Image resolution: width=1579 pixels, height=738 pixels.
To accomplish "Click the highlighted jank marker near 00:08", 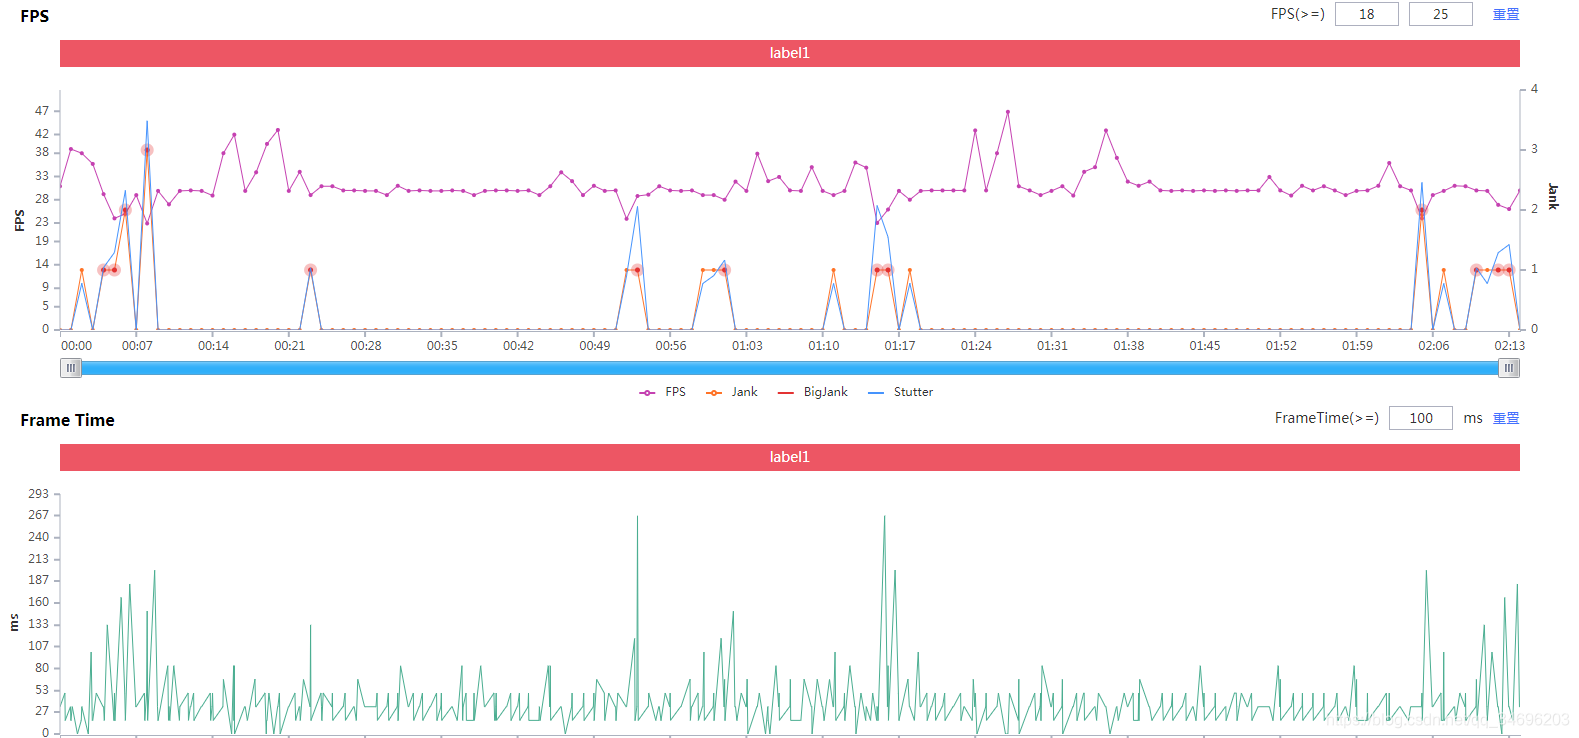I will point(147,150).
